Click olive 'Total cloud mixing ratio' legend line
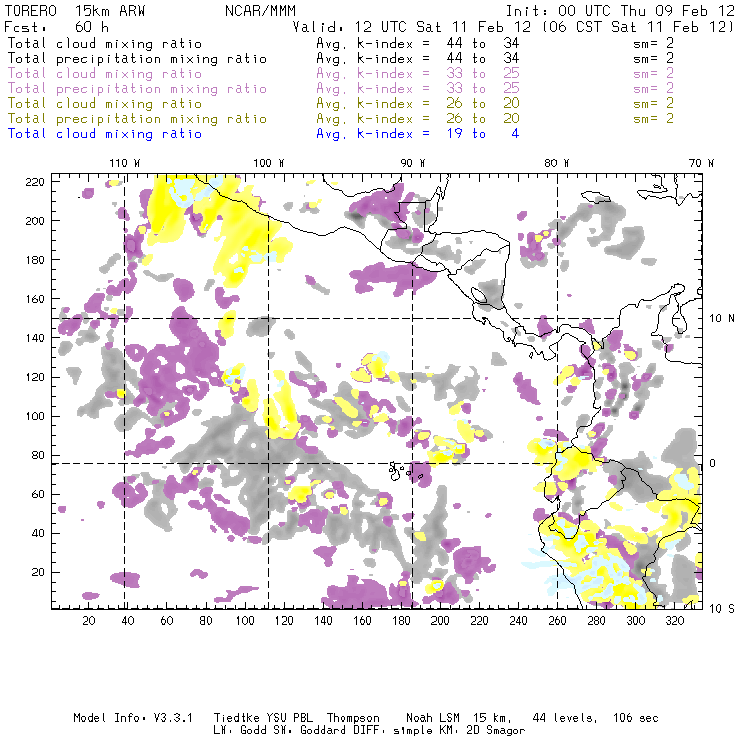The height and width of the screenshot is (740, 740). pos(105,104)
